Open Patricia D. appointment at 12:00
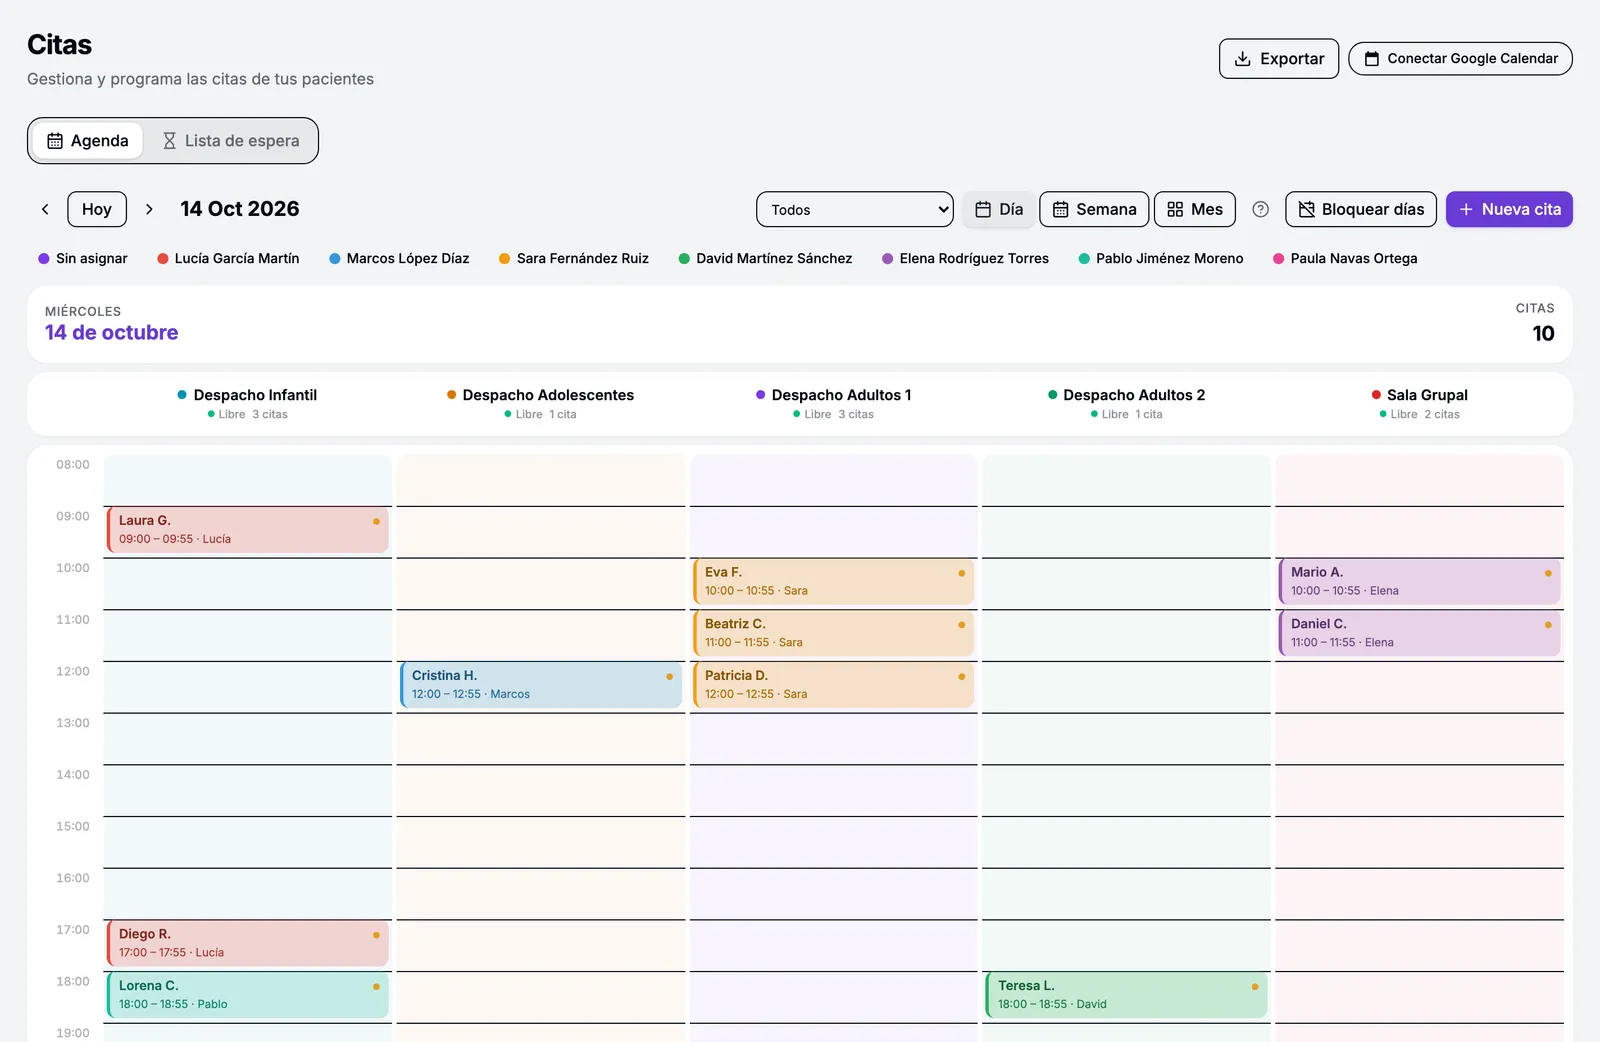This screenshot has height=1042, width=1600. (x=833, y=685)
